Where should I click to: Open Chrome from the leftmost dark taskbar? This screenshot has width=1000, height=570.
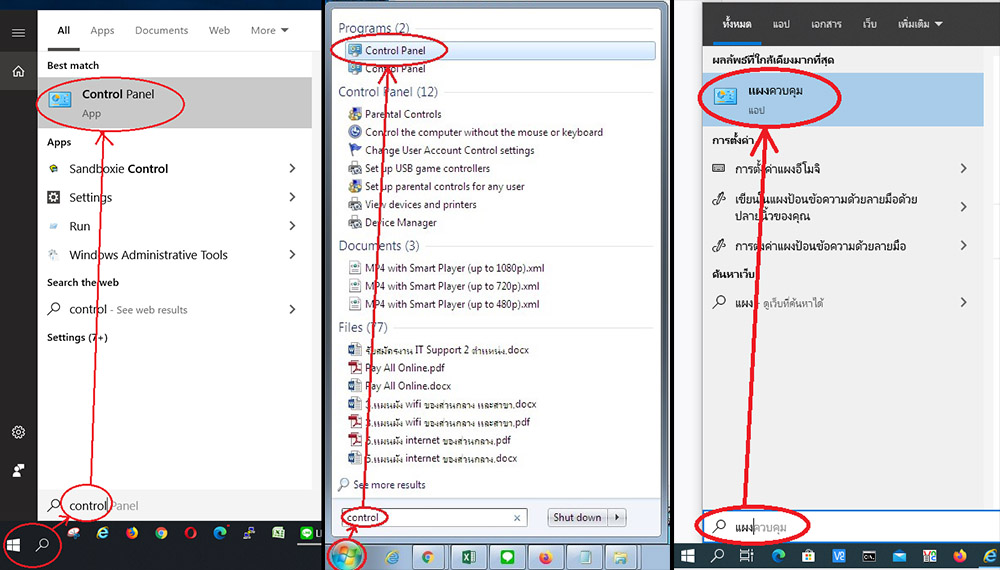161,533
